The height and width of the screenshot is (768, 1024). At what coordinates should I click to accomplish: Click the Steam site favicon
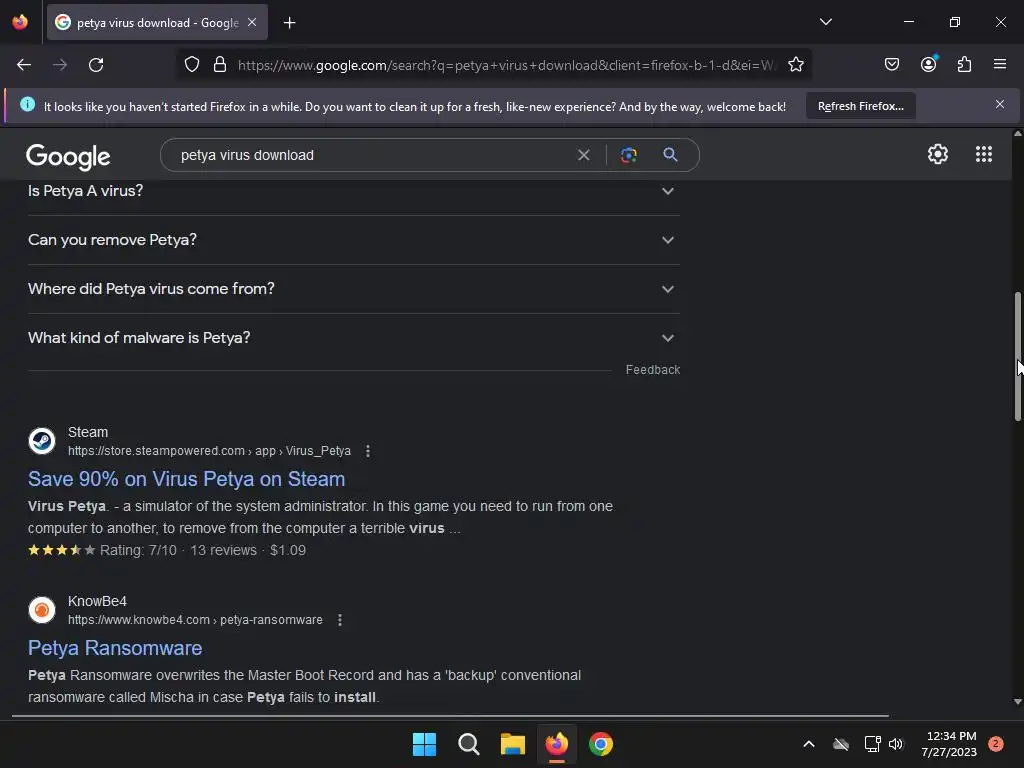point(42,441)
